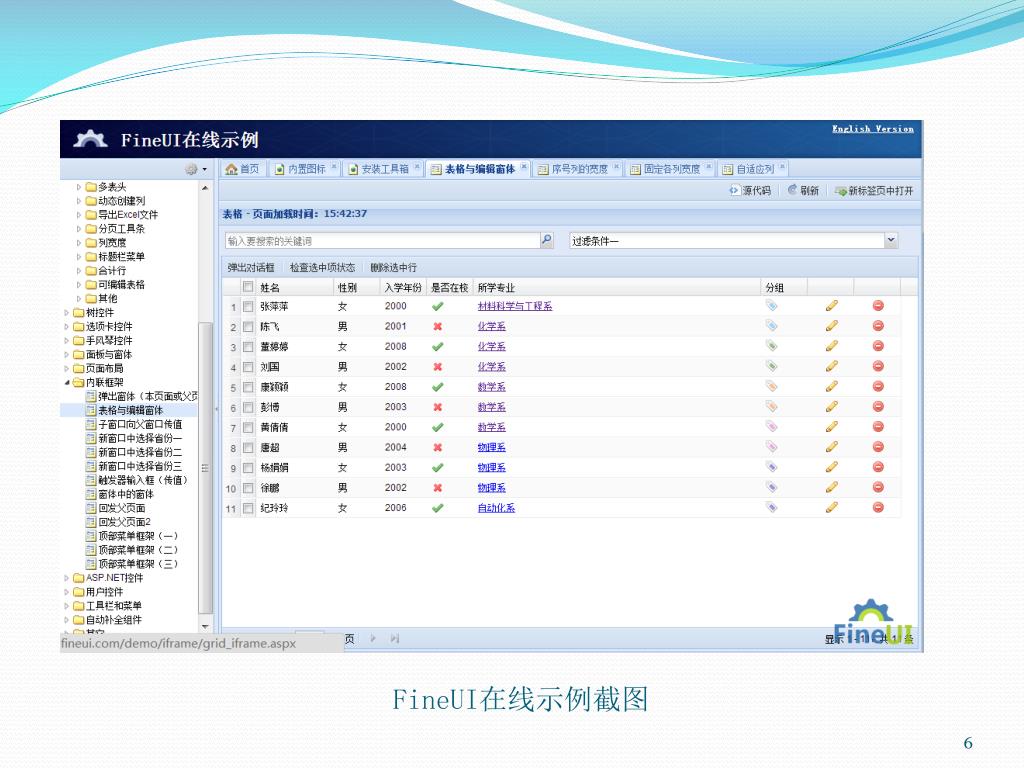The height and width of the screenshot is (768, 1024).
Task: Check the checkbox for row 黄倩倩
Action: [248, 428]
